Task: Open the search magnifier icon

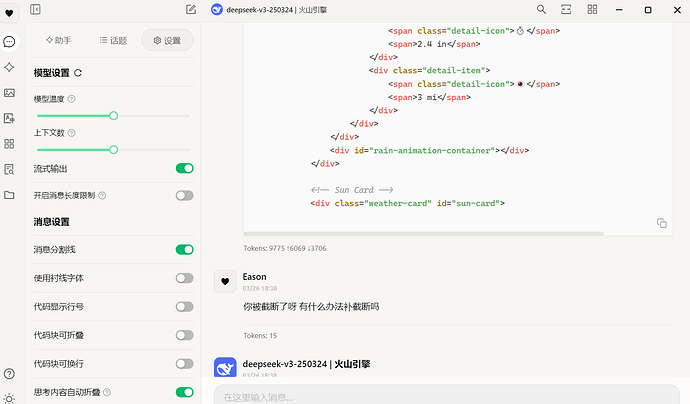Action: click(541, 9)
